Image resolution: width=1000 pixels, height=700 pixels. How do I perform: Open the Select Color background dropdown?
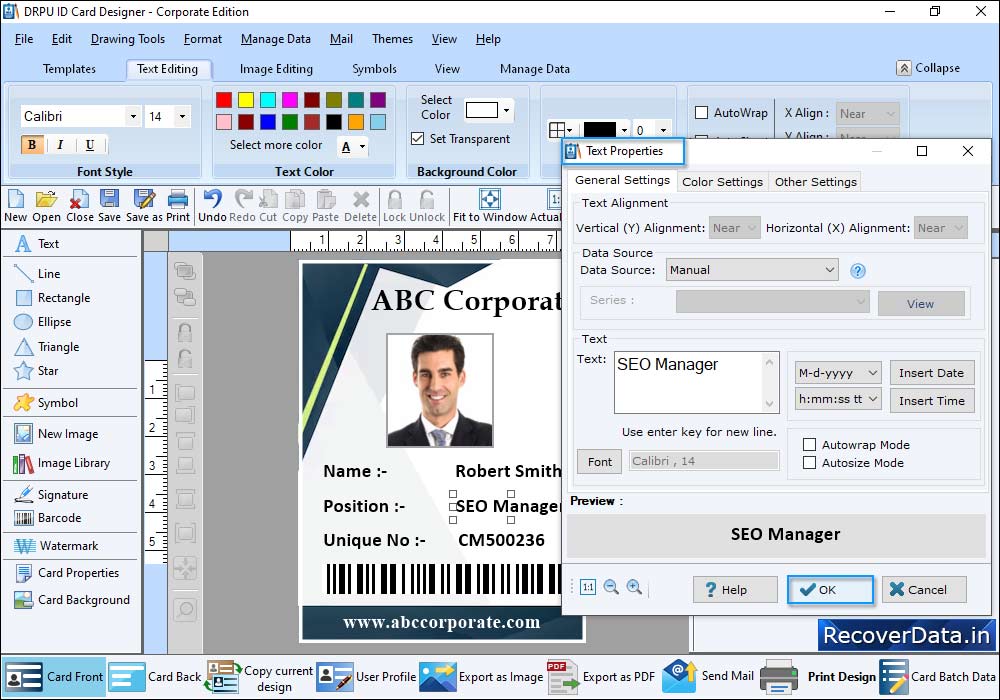coord(506,110)
